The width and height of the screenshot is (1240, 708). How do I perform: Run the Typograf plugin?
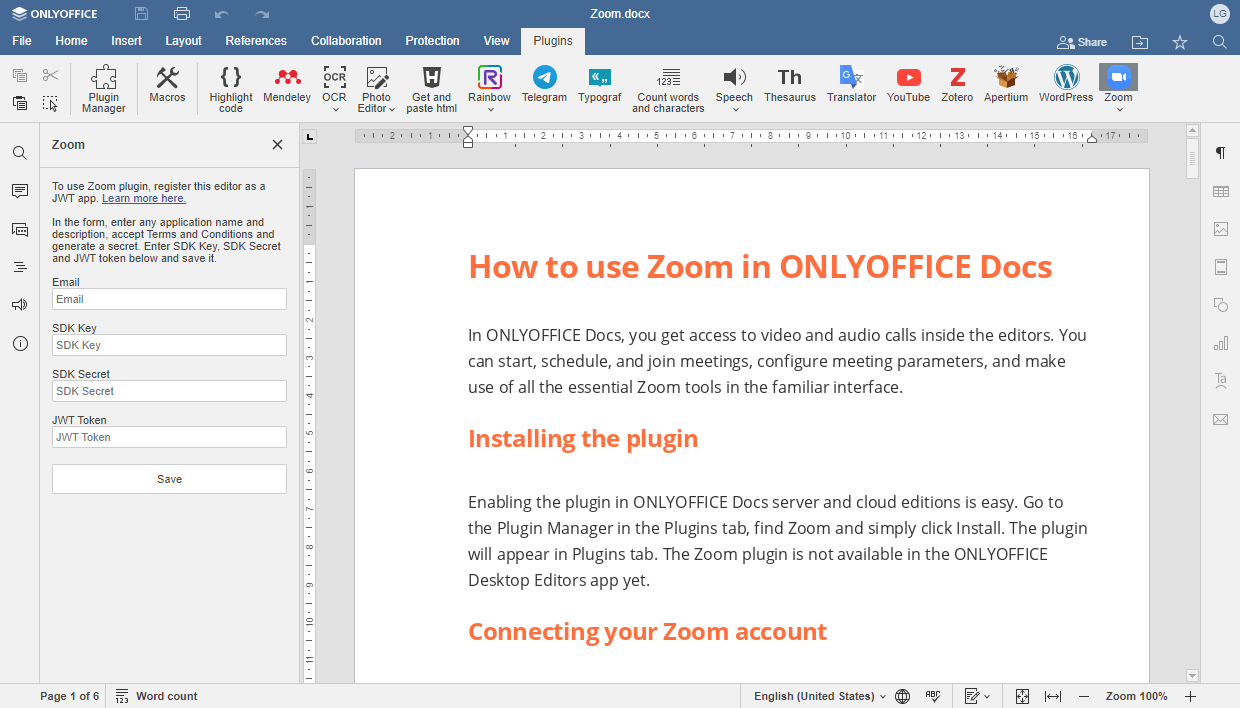(599, 84)
